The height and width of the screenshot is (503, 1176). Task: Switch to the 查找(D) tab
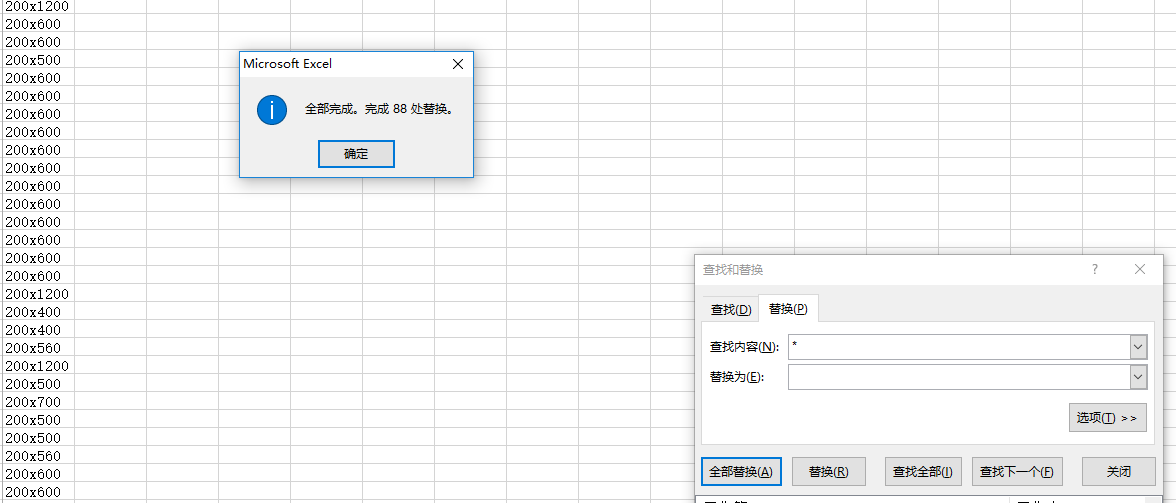point(730,310)
